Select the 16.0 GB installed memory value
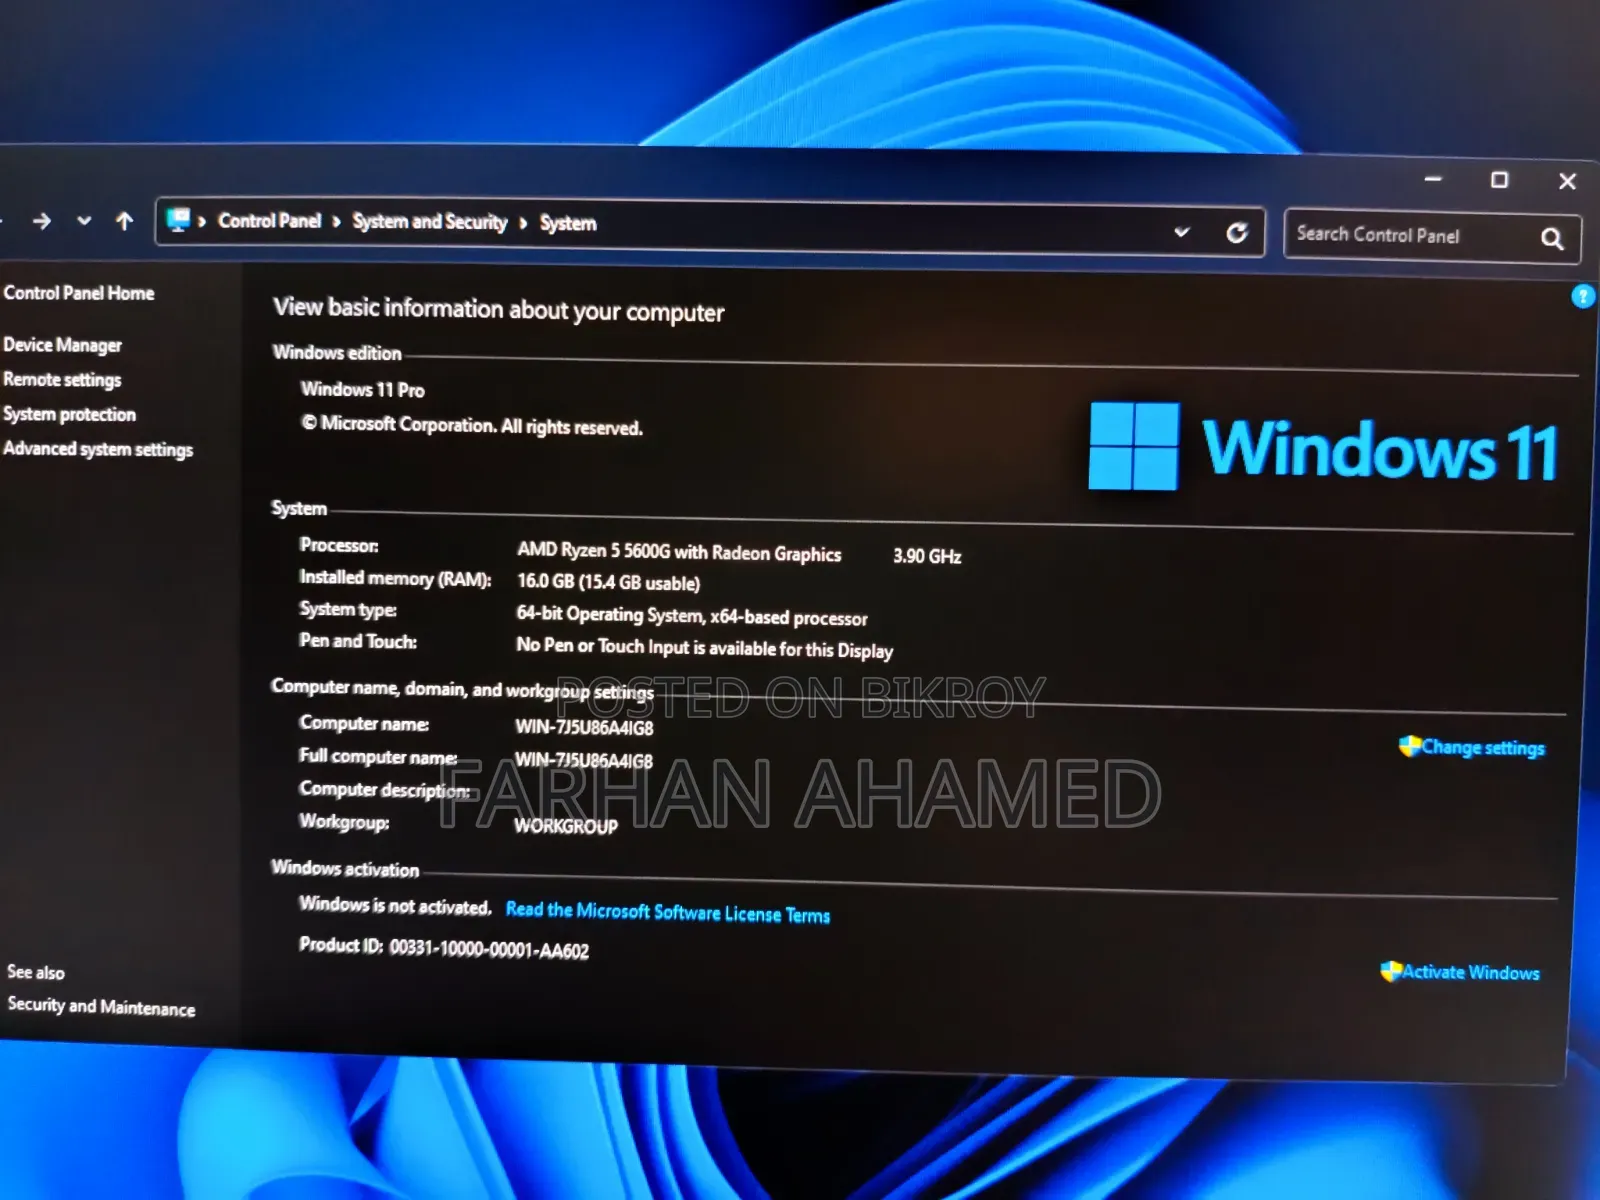Screen dimensions: 1600x1200 [608, 582]
